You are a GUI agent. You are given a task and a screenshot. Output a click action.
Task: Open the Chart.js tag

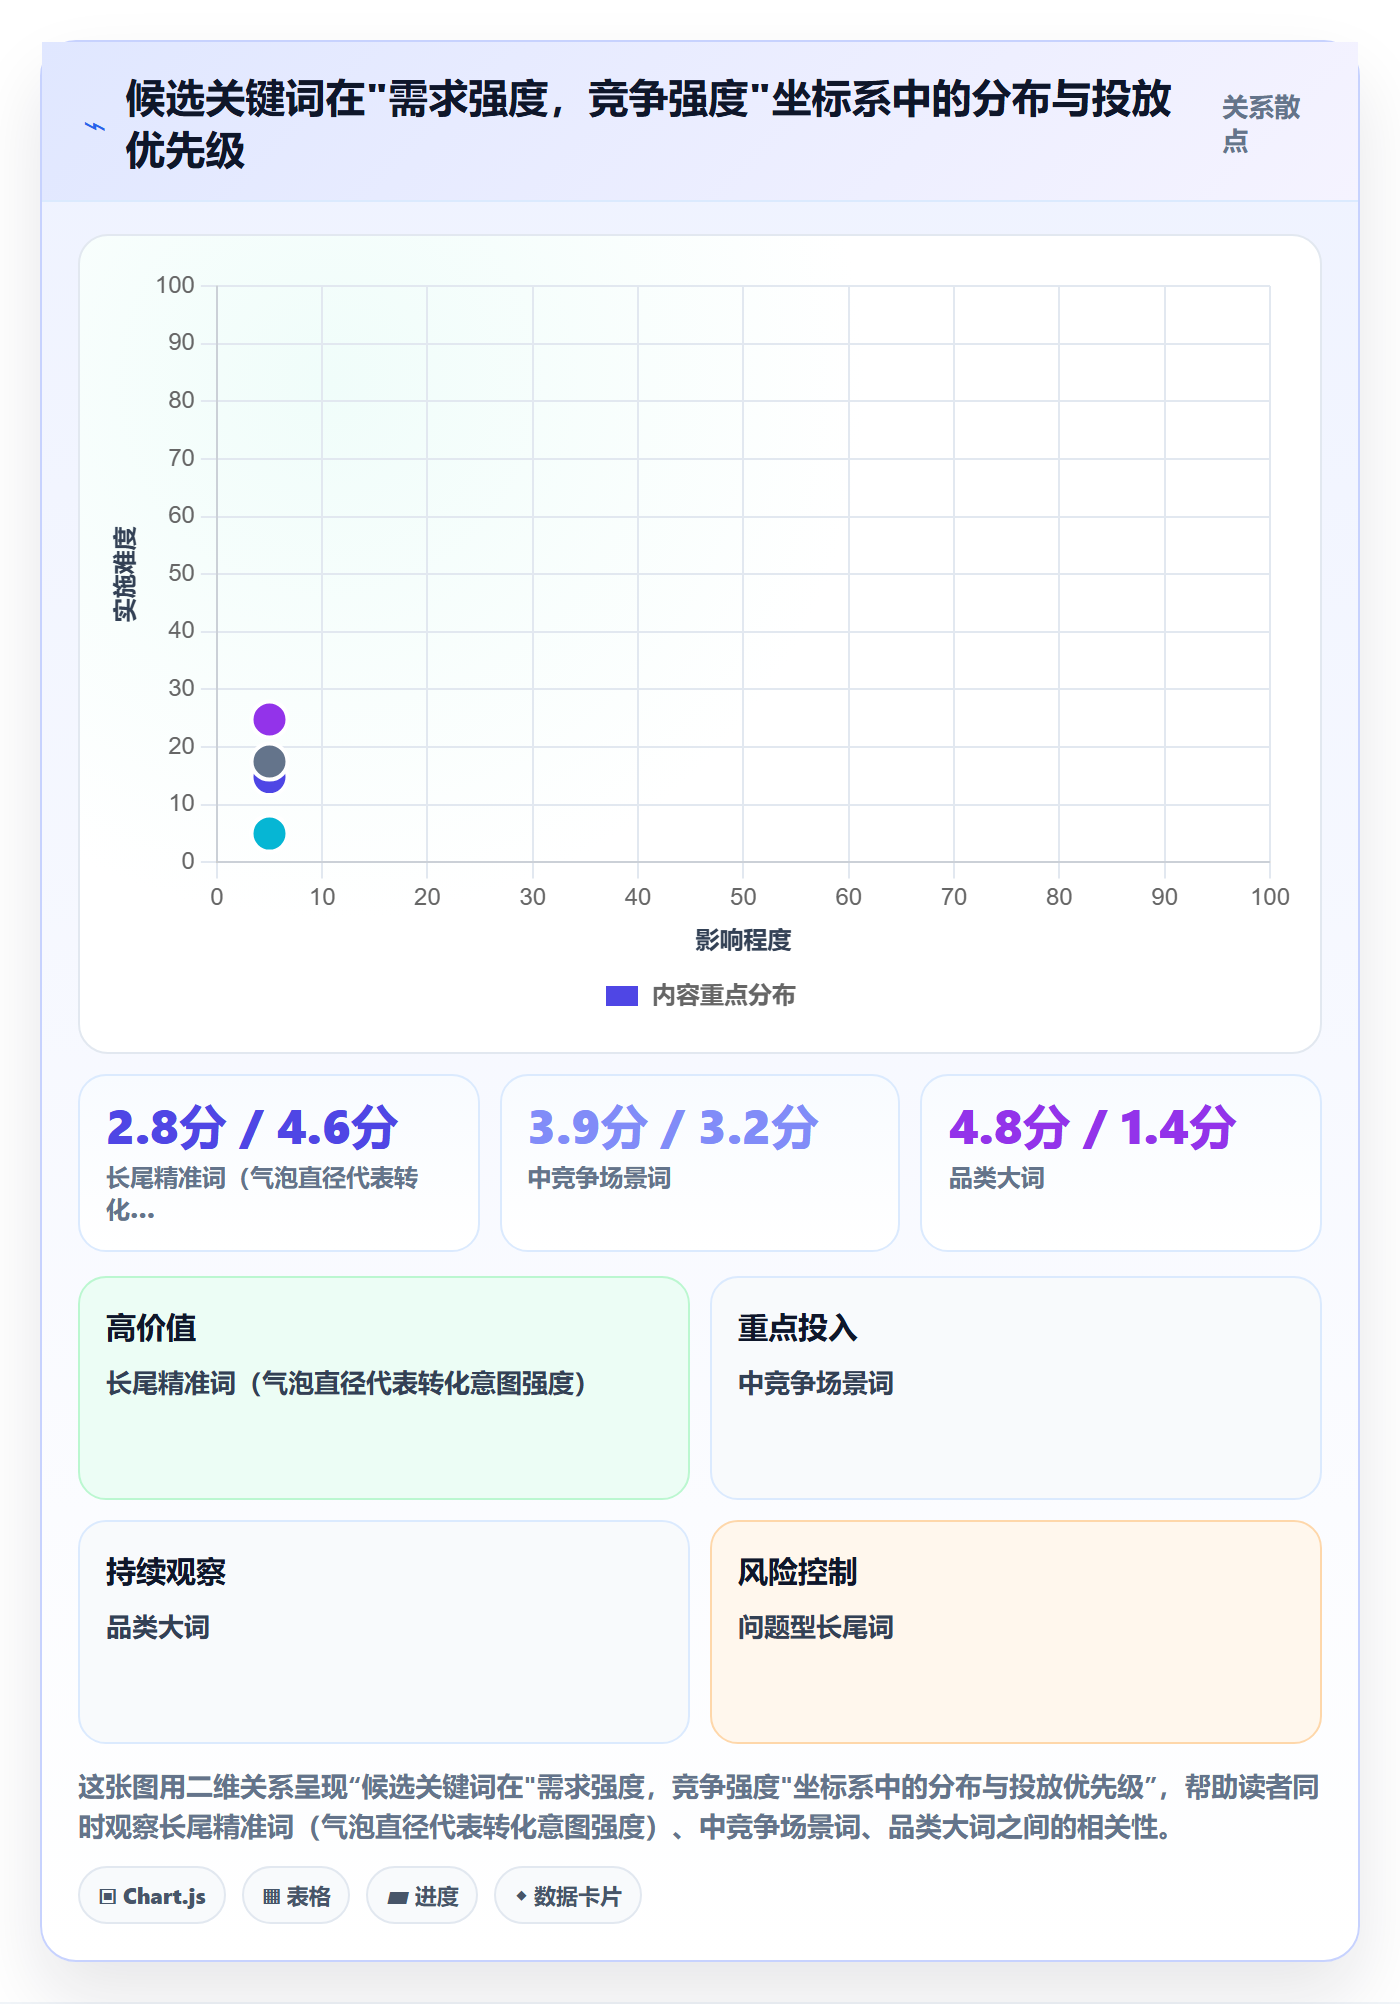(x=152, y=1895)
